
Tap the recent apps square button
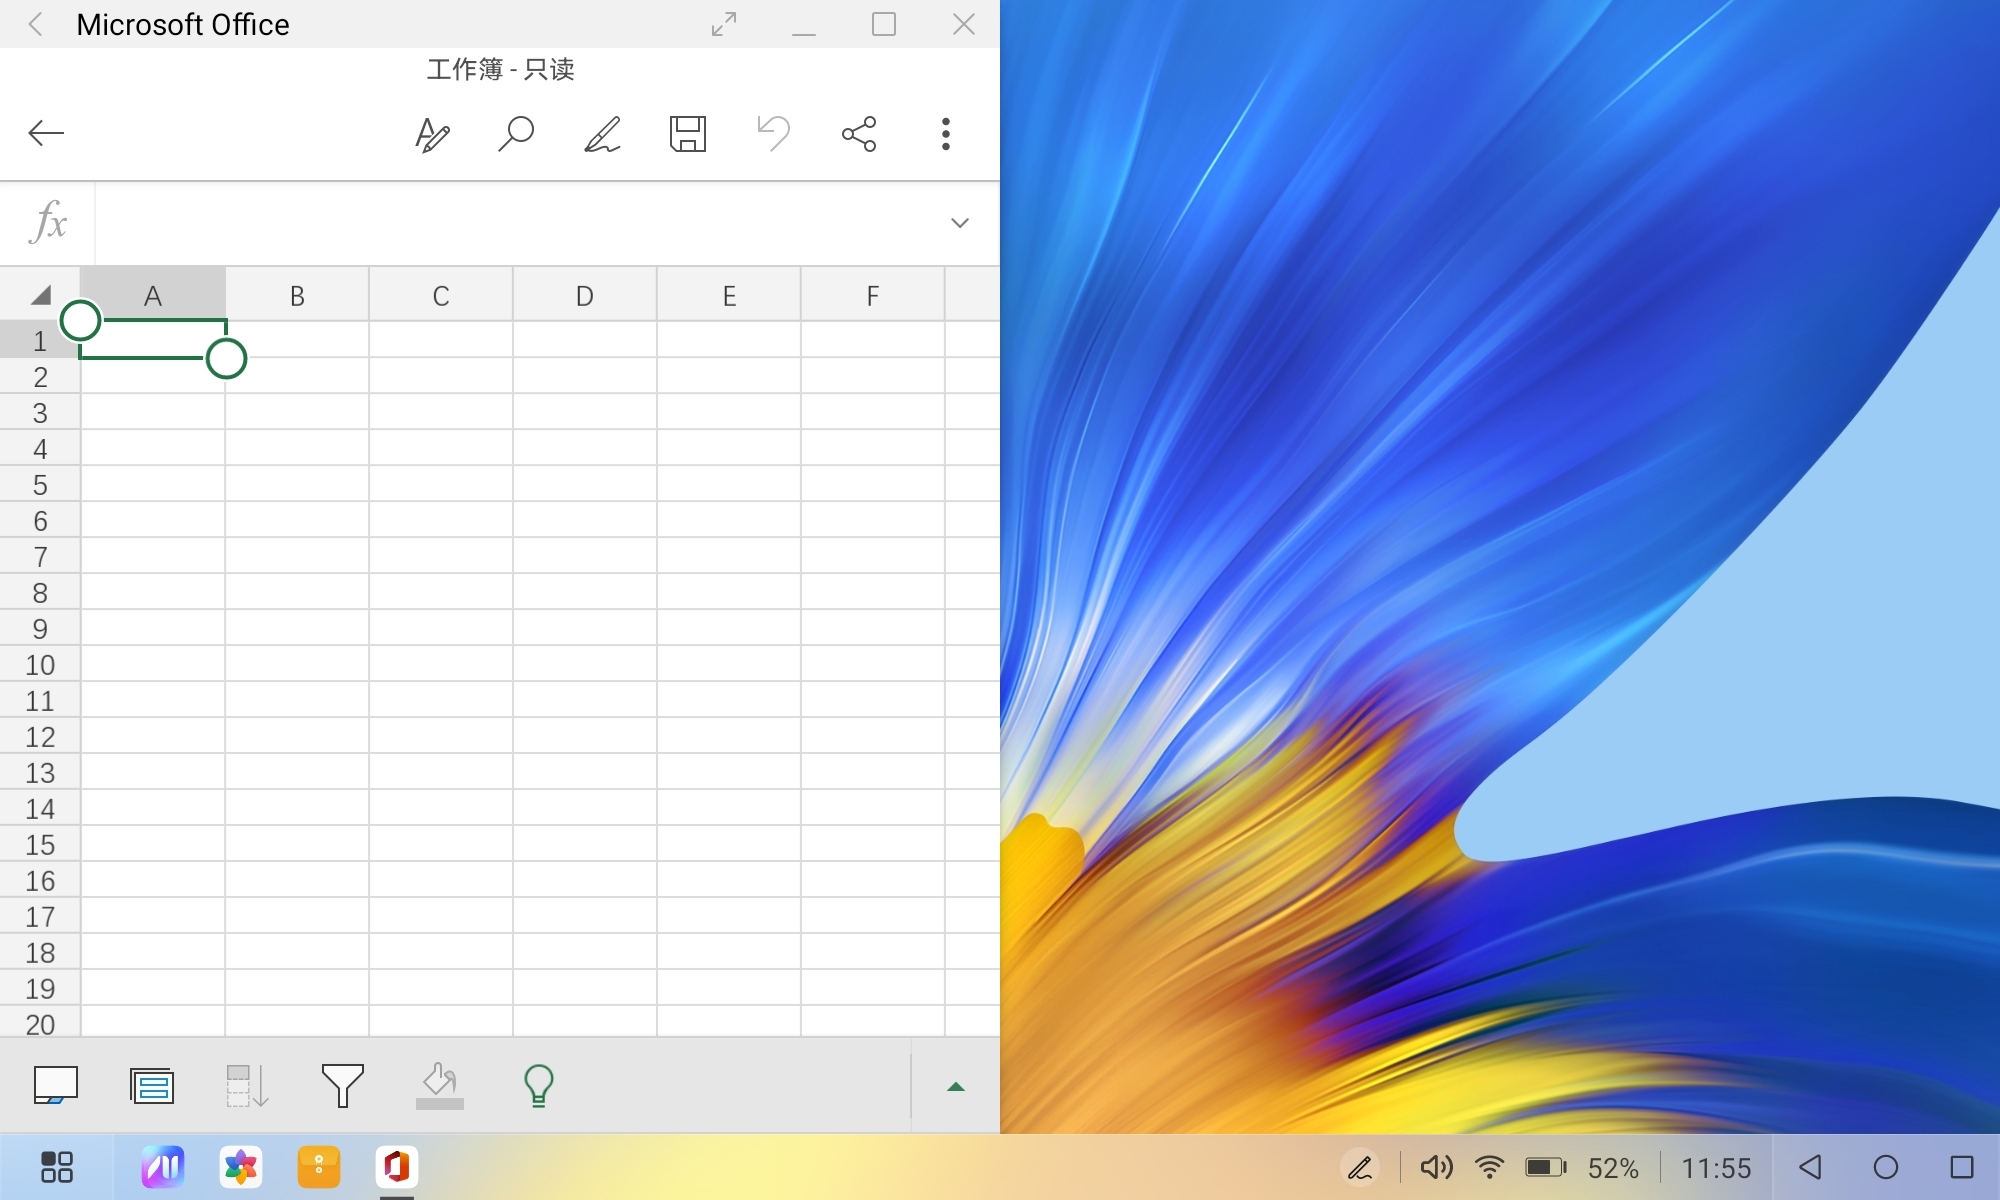pos(1962,1167)
